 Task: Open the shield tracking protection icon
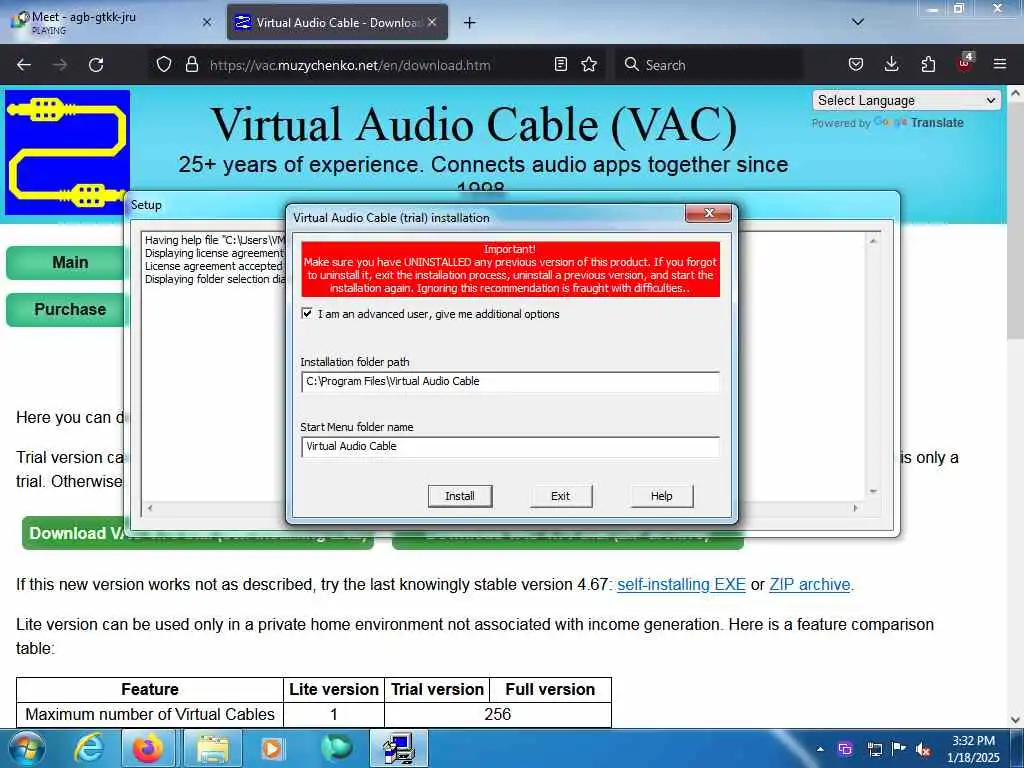click(163, 64)
